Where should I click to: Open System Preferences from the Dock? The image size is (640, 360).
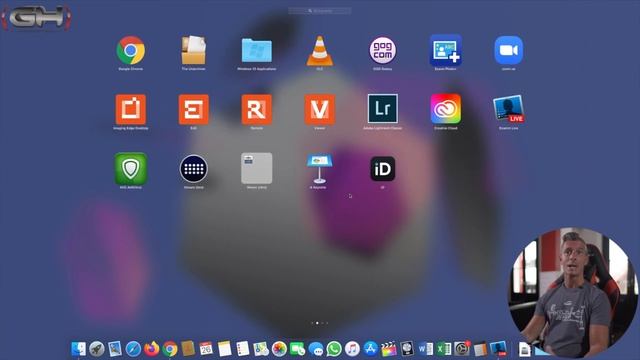462,349
